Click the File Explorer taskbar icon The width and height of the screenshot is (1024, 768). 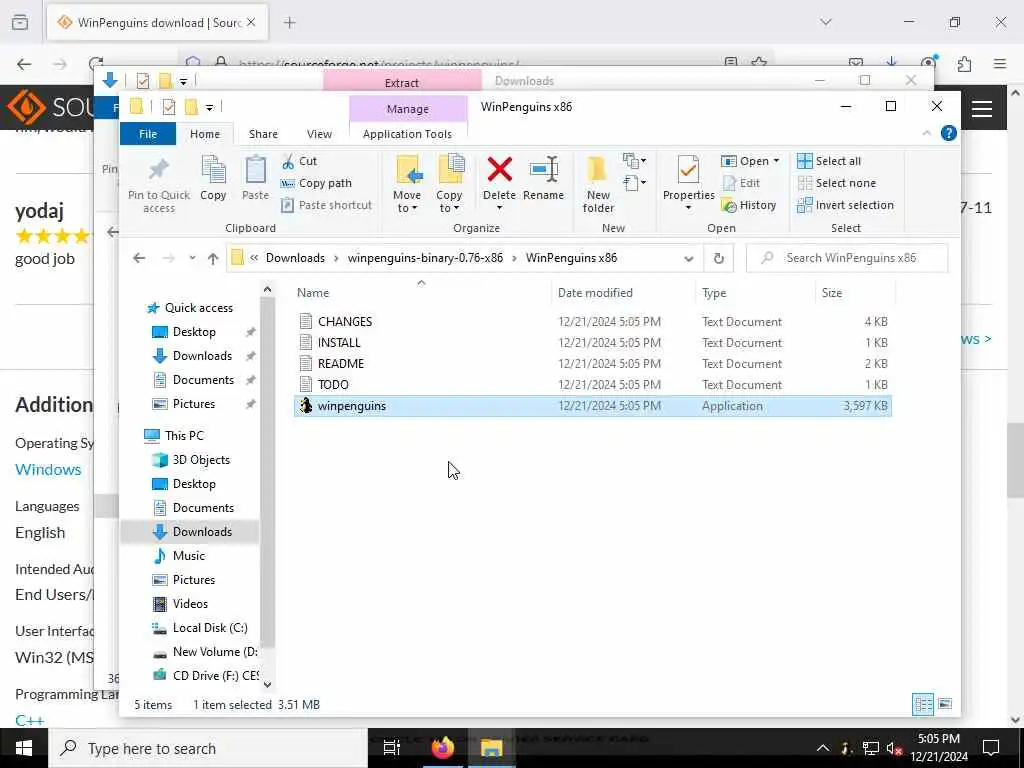click(491, 748)
